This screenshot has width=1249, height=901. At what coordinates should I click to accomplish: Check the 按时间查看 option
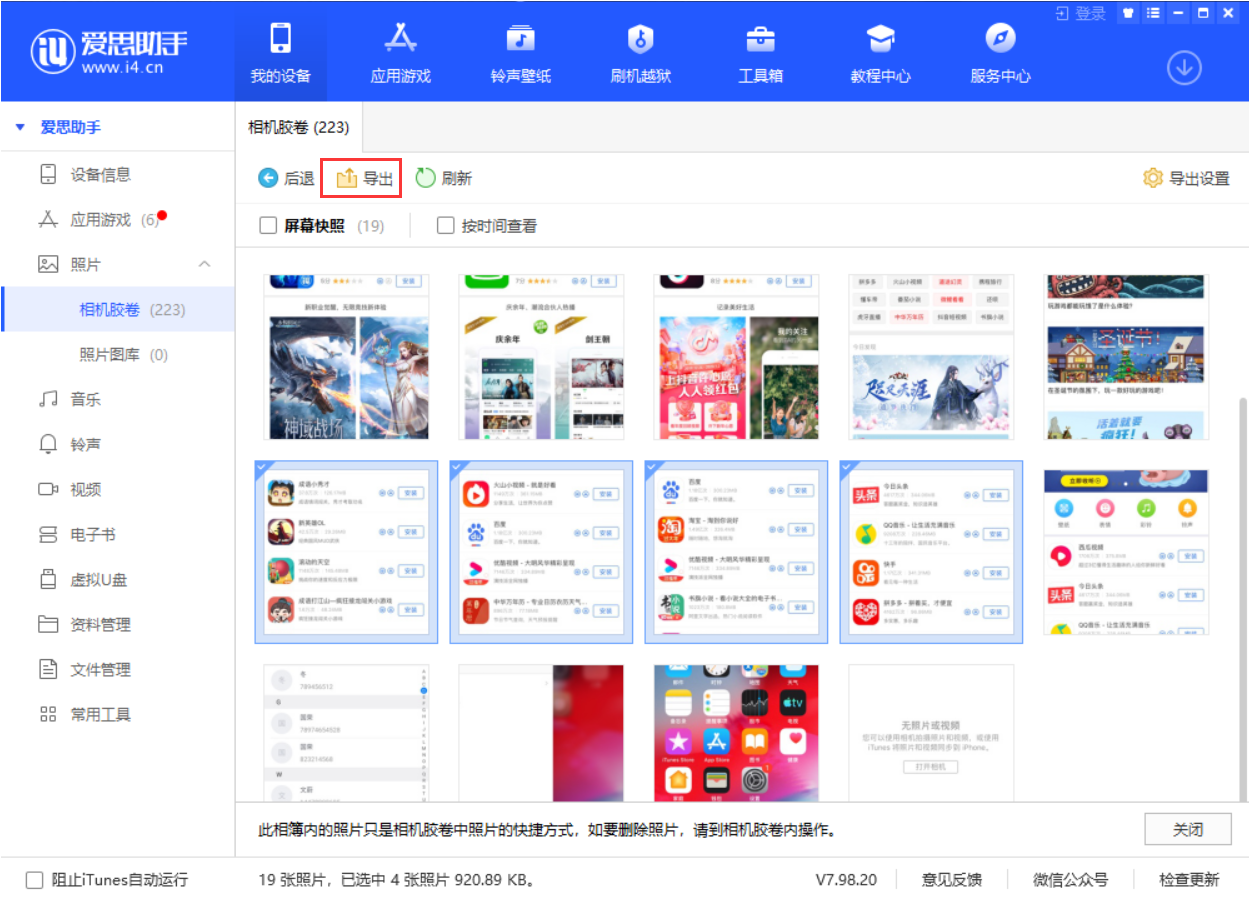(x=445, y=225)
